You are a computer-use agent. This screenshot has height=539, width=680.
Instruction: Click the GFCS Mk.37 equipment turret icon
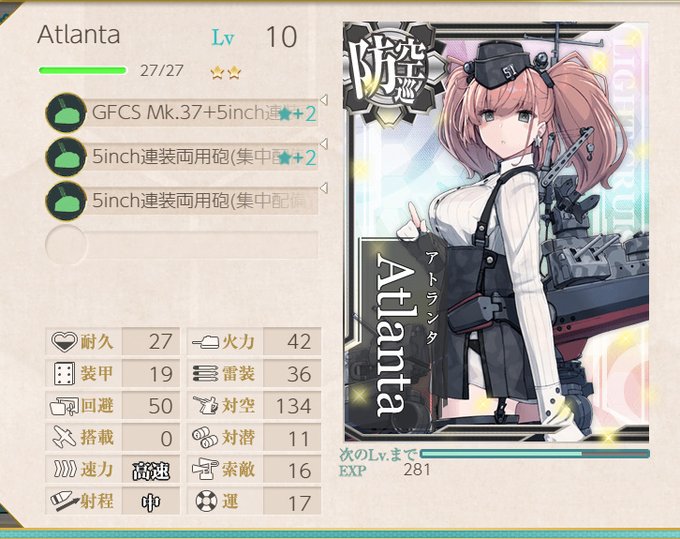66,113
